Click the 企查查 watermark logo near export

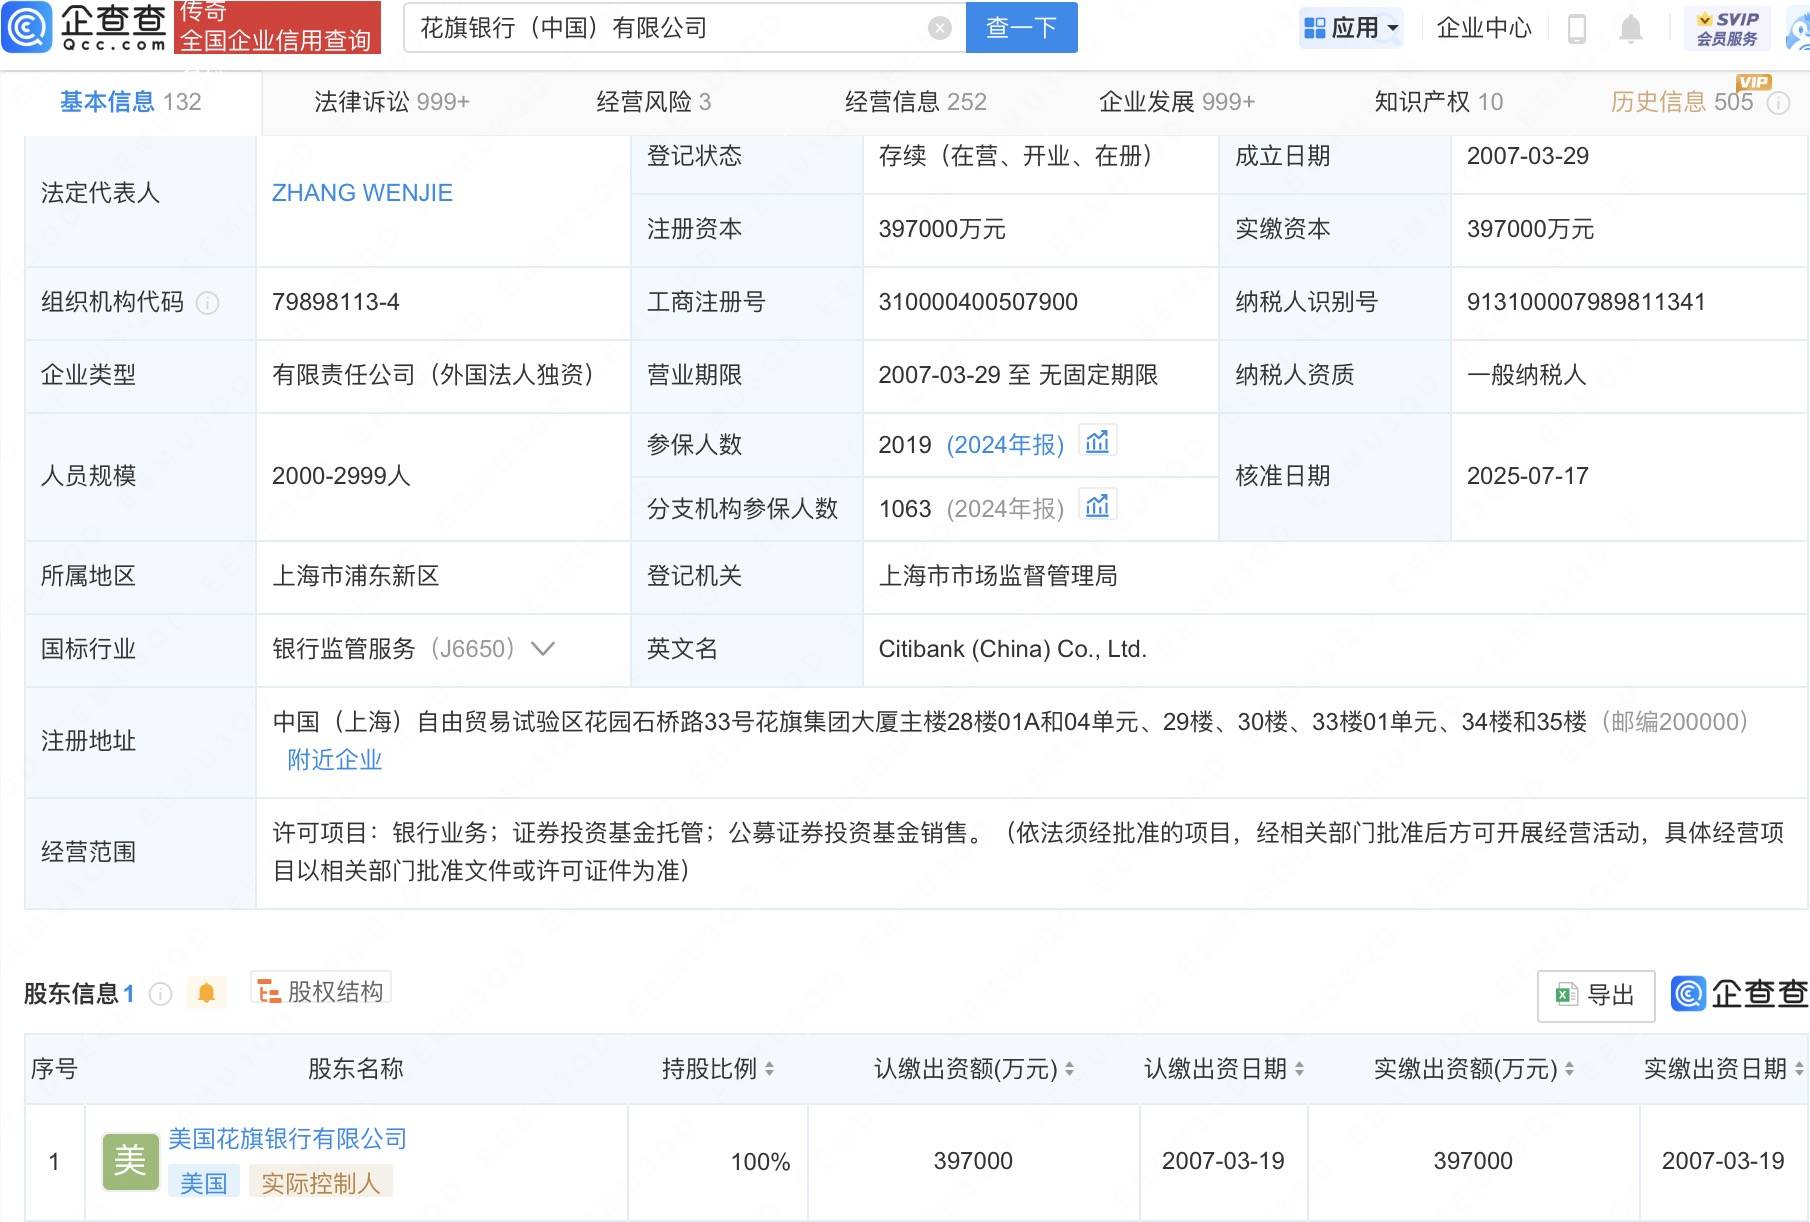(x=1741, y=994)
